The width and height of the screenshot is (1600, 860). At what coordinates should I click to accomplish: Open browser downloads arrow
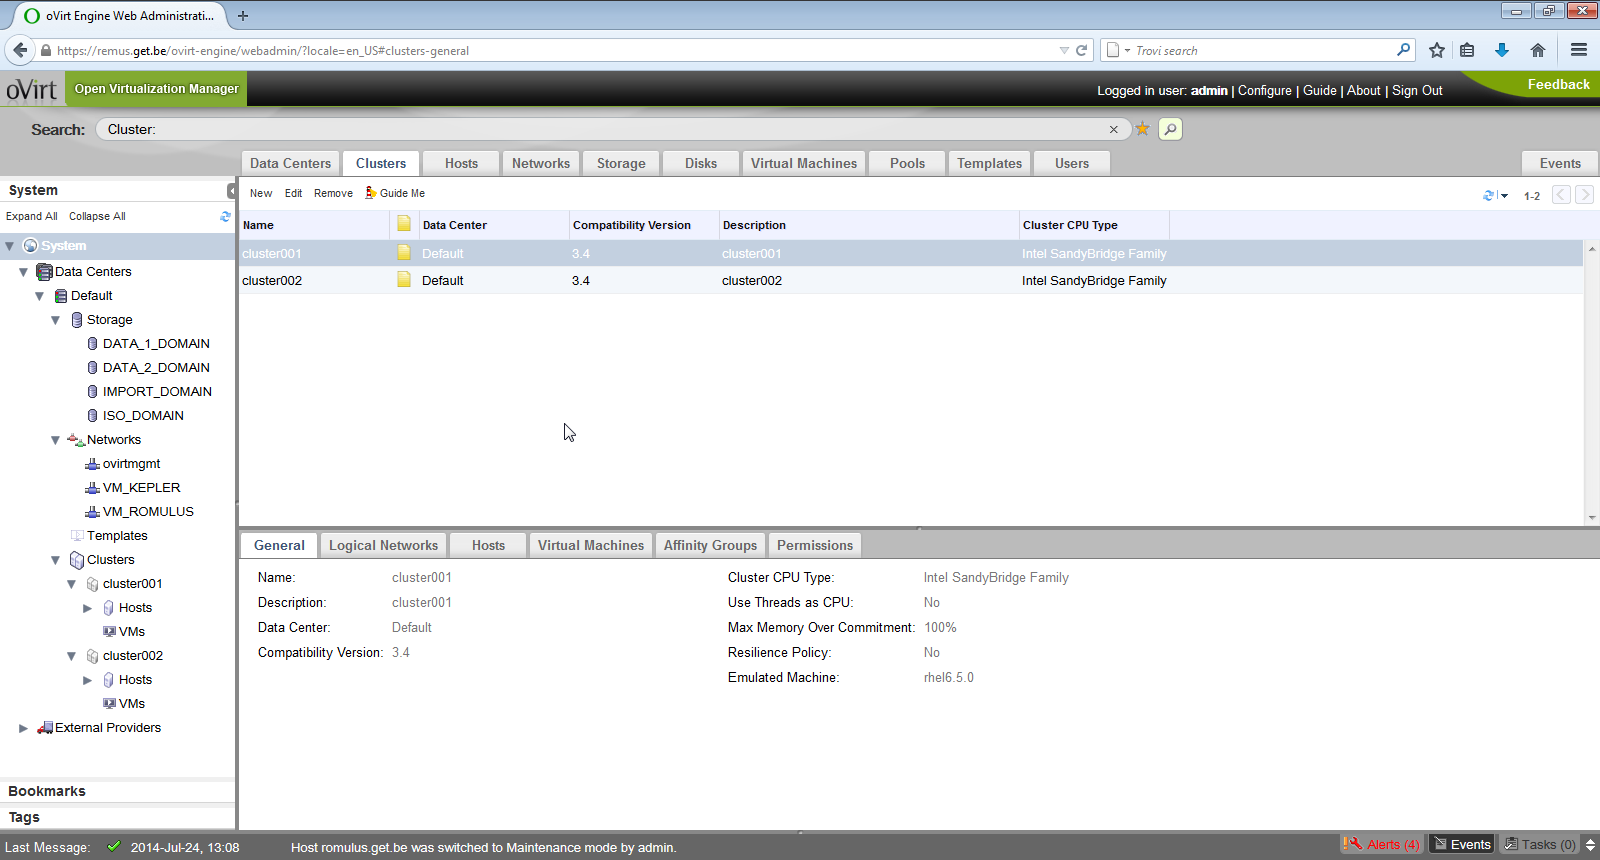click(x=1501, y=50)
